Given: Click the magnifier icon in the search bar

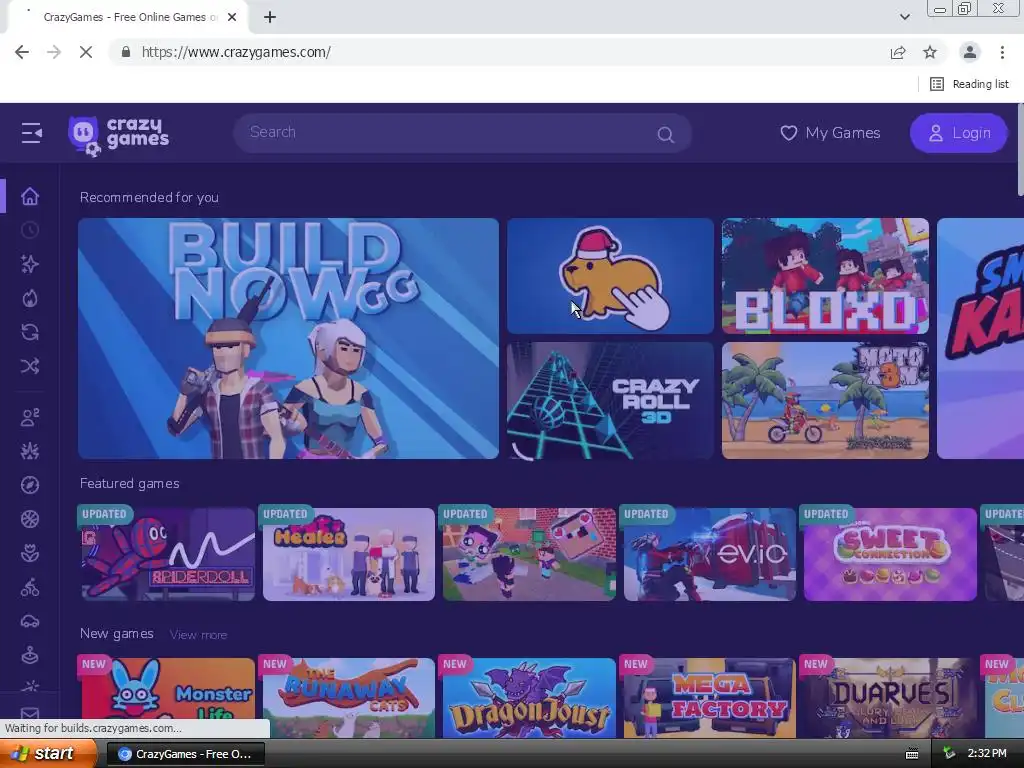Looking at the screenshot, I should pos(665,135).
